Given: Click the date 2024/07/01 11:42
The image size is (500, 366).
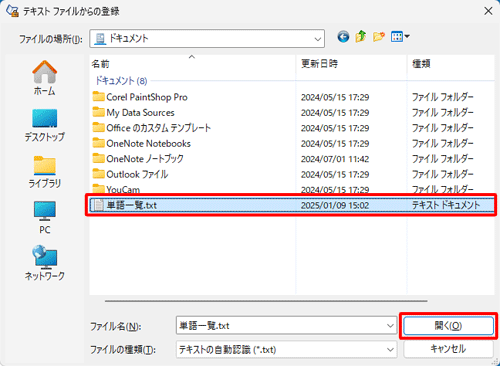Looking at the screenshot, I should pyautogui.click(x=335, y=159).
